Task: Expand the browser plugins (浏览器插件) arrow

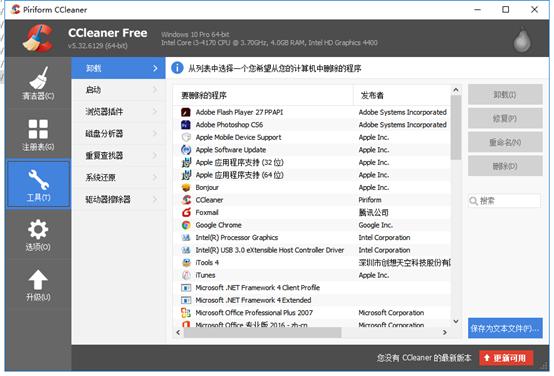Action: 155,112
